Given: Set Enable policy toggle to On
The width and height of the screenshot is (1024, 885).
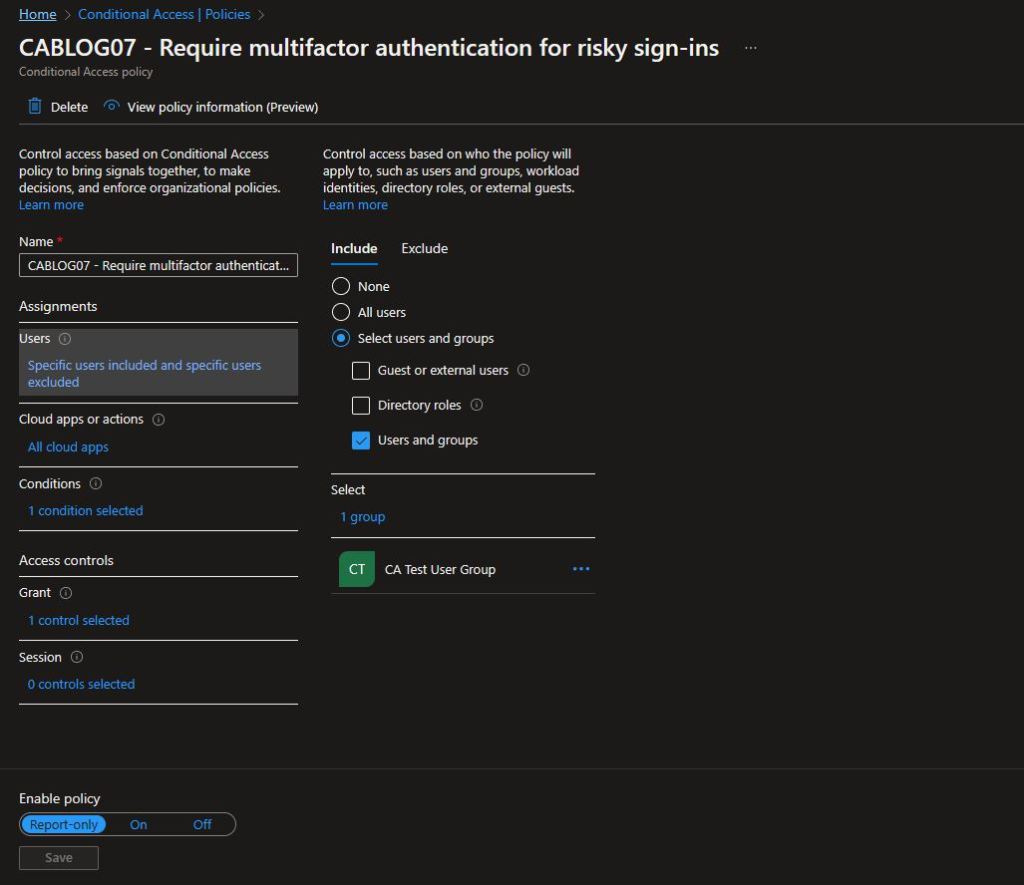Looking at the screenshot, I should click(x=138, y=825).
